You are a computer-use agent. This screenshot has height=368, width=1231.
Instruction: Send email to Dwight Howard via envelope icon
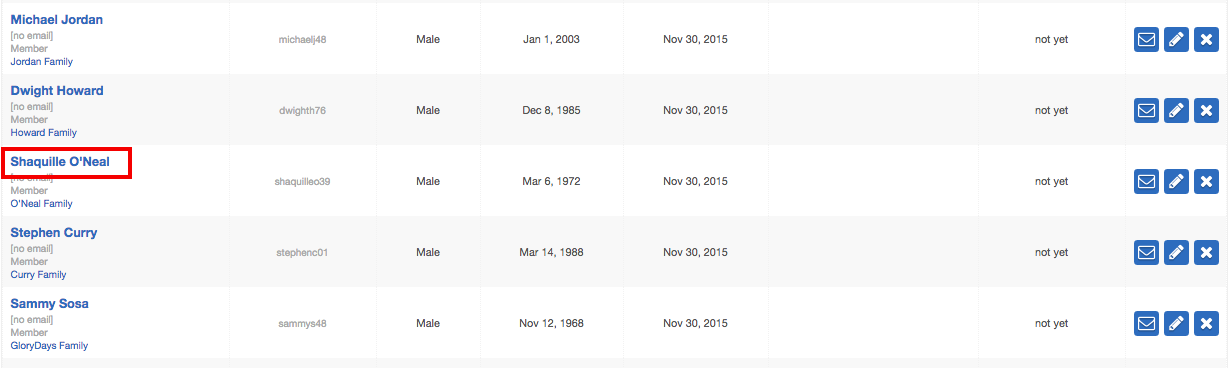pyautogui.click(x=1147, y=111)
